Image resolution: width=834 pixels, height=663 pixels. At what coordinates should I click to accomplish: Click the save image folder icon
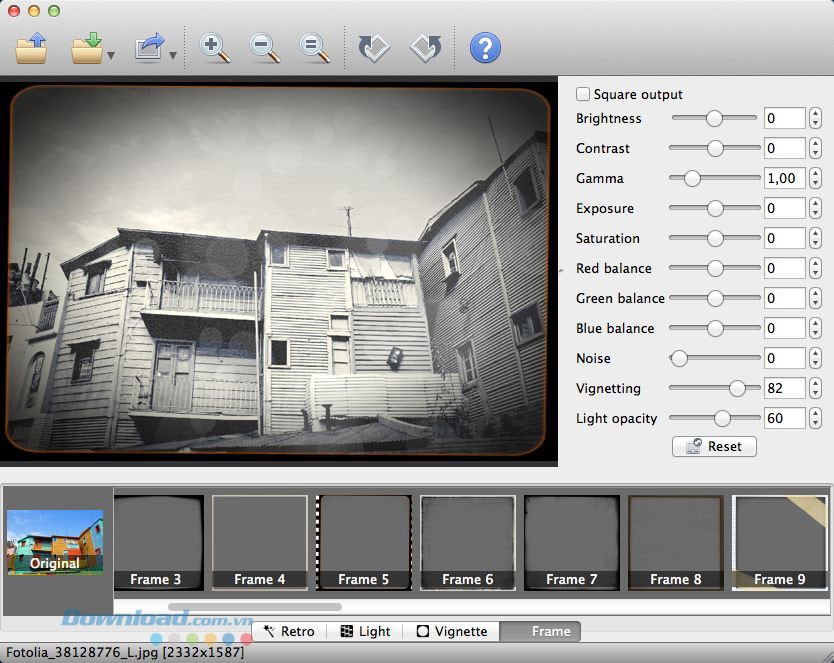click(87, 48)
